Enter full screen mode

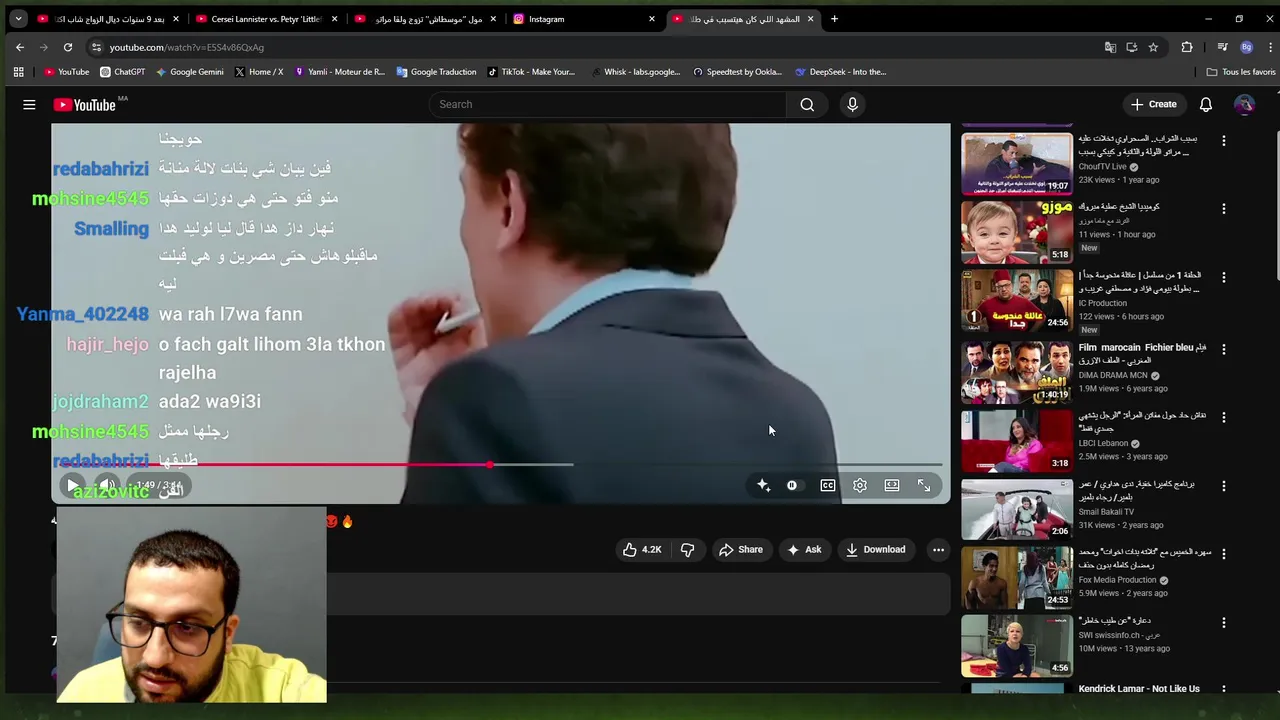pos(924,485)
